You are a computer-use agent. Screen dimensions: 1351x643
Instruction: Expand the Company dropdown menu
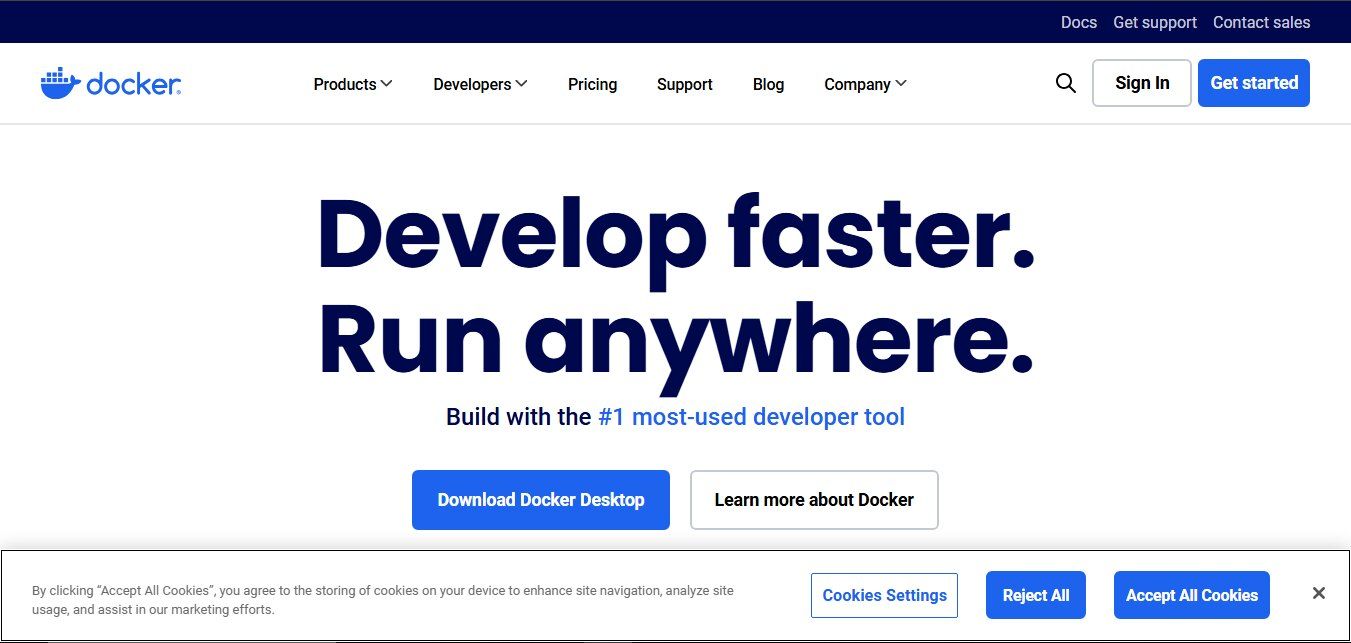coord(865,84)
